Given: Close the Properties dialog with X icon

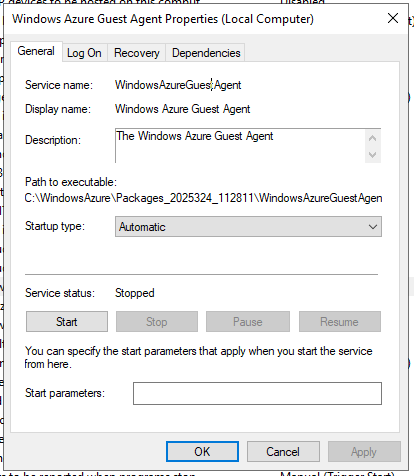Looking at the screenshot, I should point(393,18).
